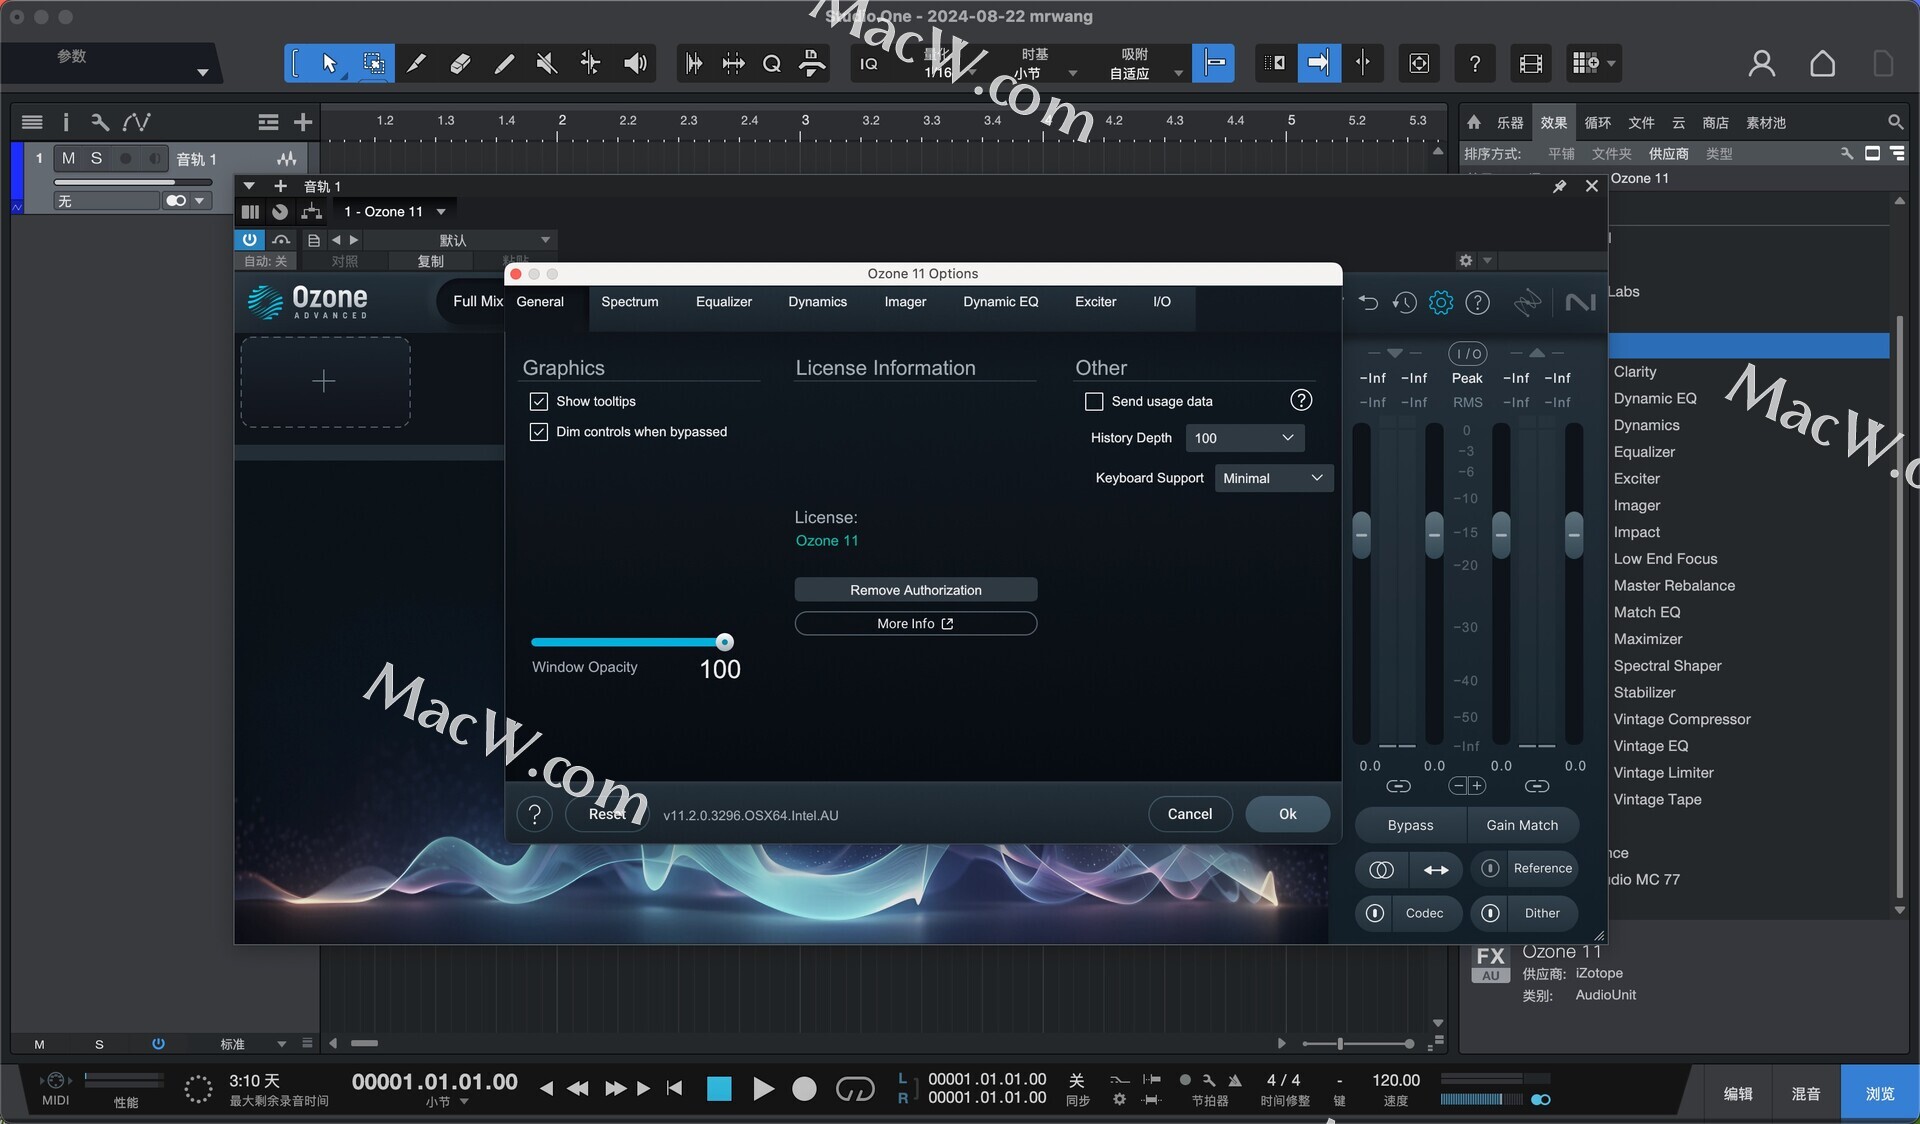Open the Keyboard Support dropdown
1920x1124 pixels.
(x=1273, y=478)
